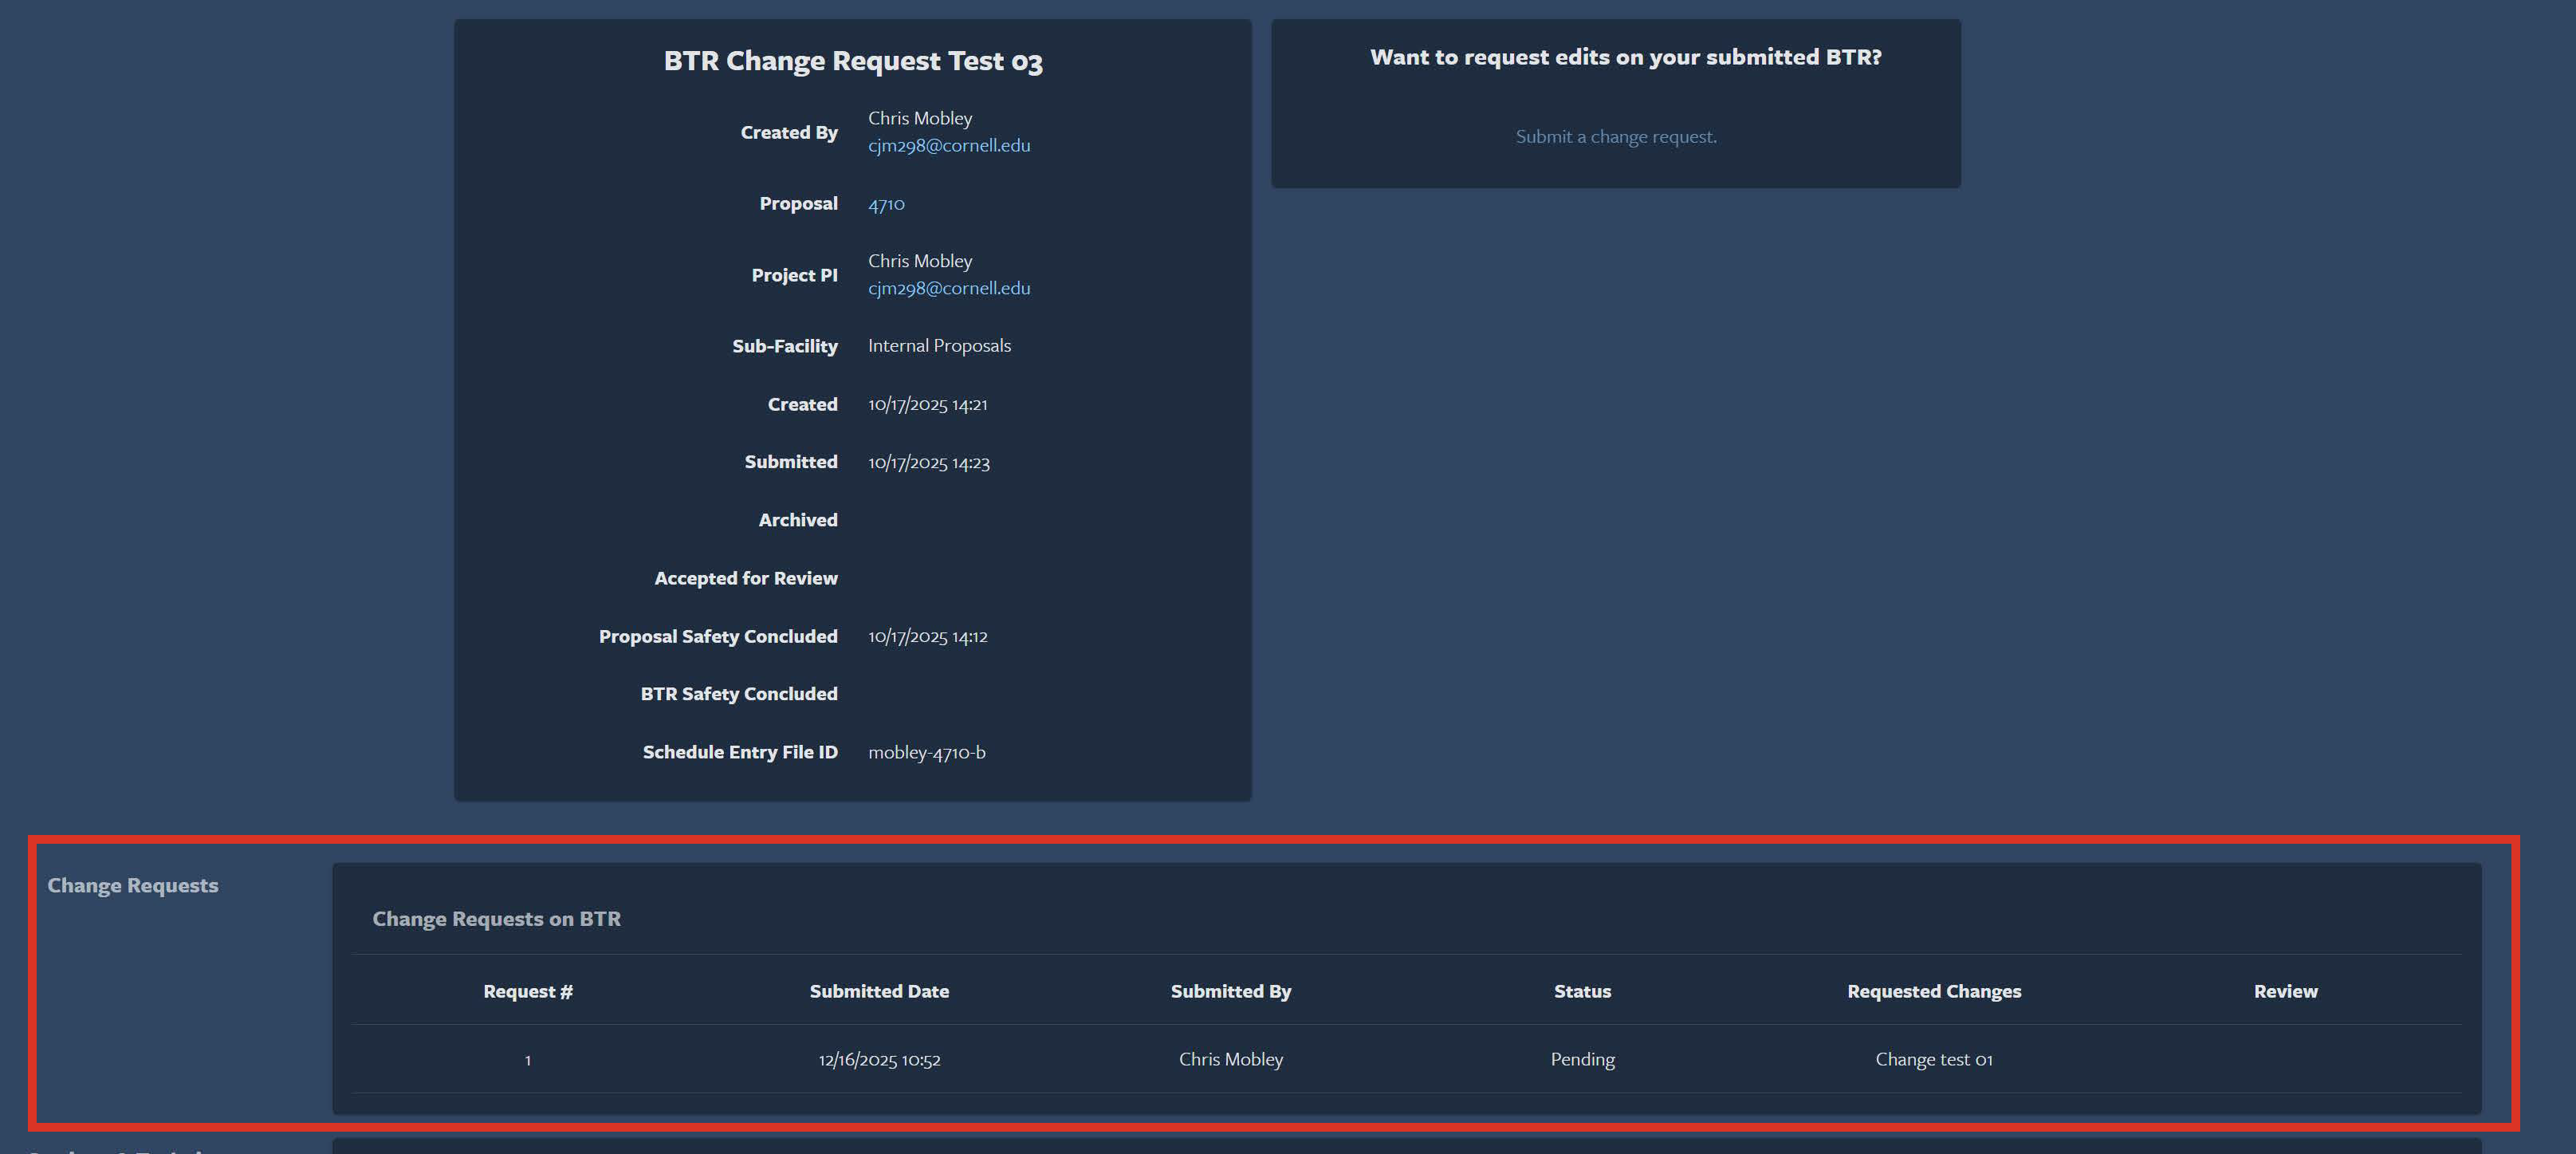Select the Pending status of request 1

pos(1582,1059)
